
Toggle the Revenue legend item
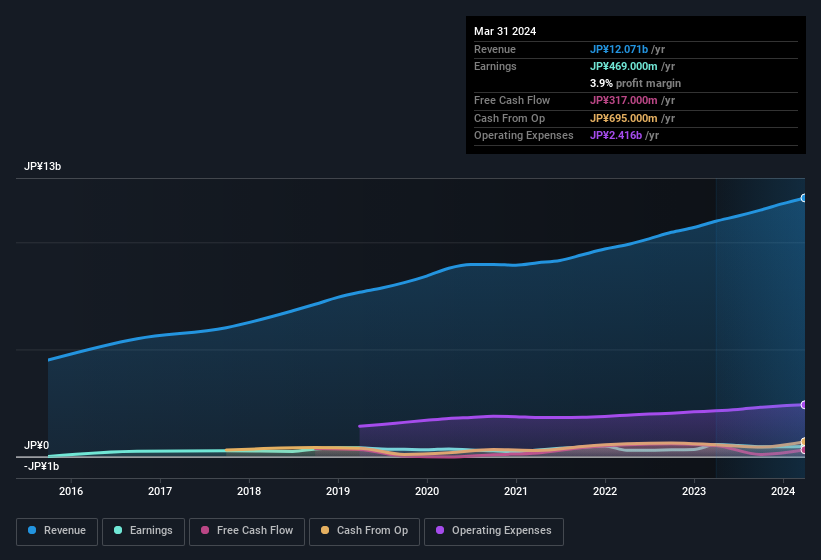coord(57,531)
